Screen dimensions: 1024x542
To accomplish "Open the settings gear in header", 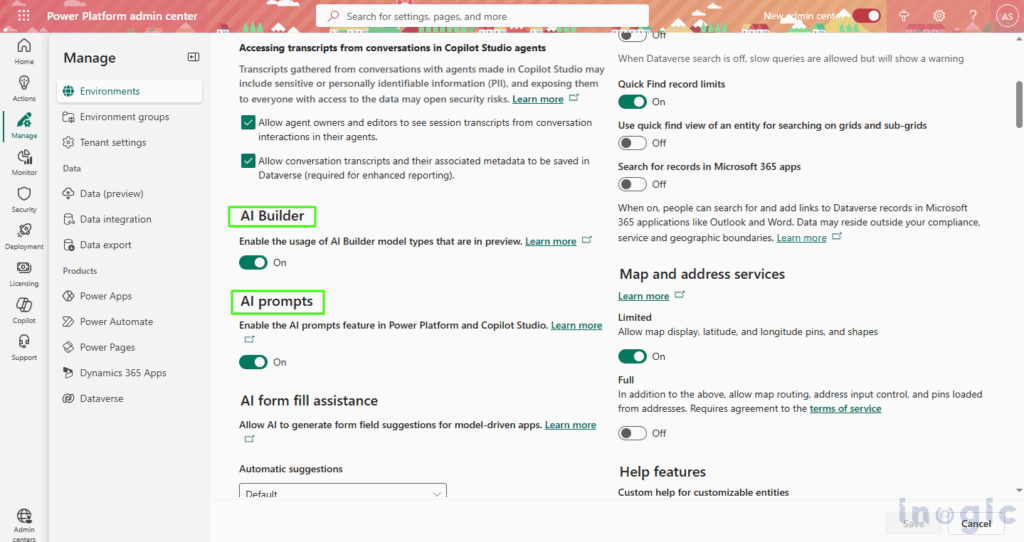I will pyautogui.click(x=939, y=16).
